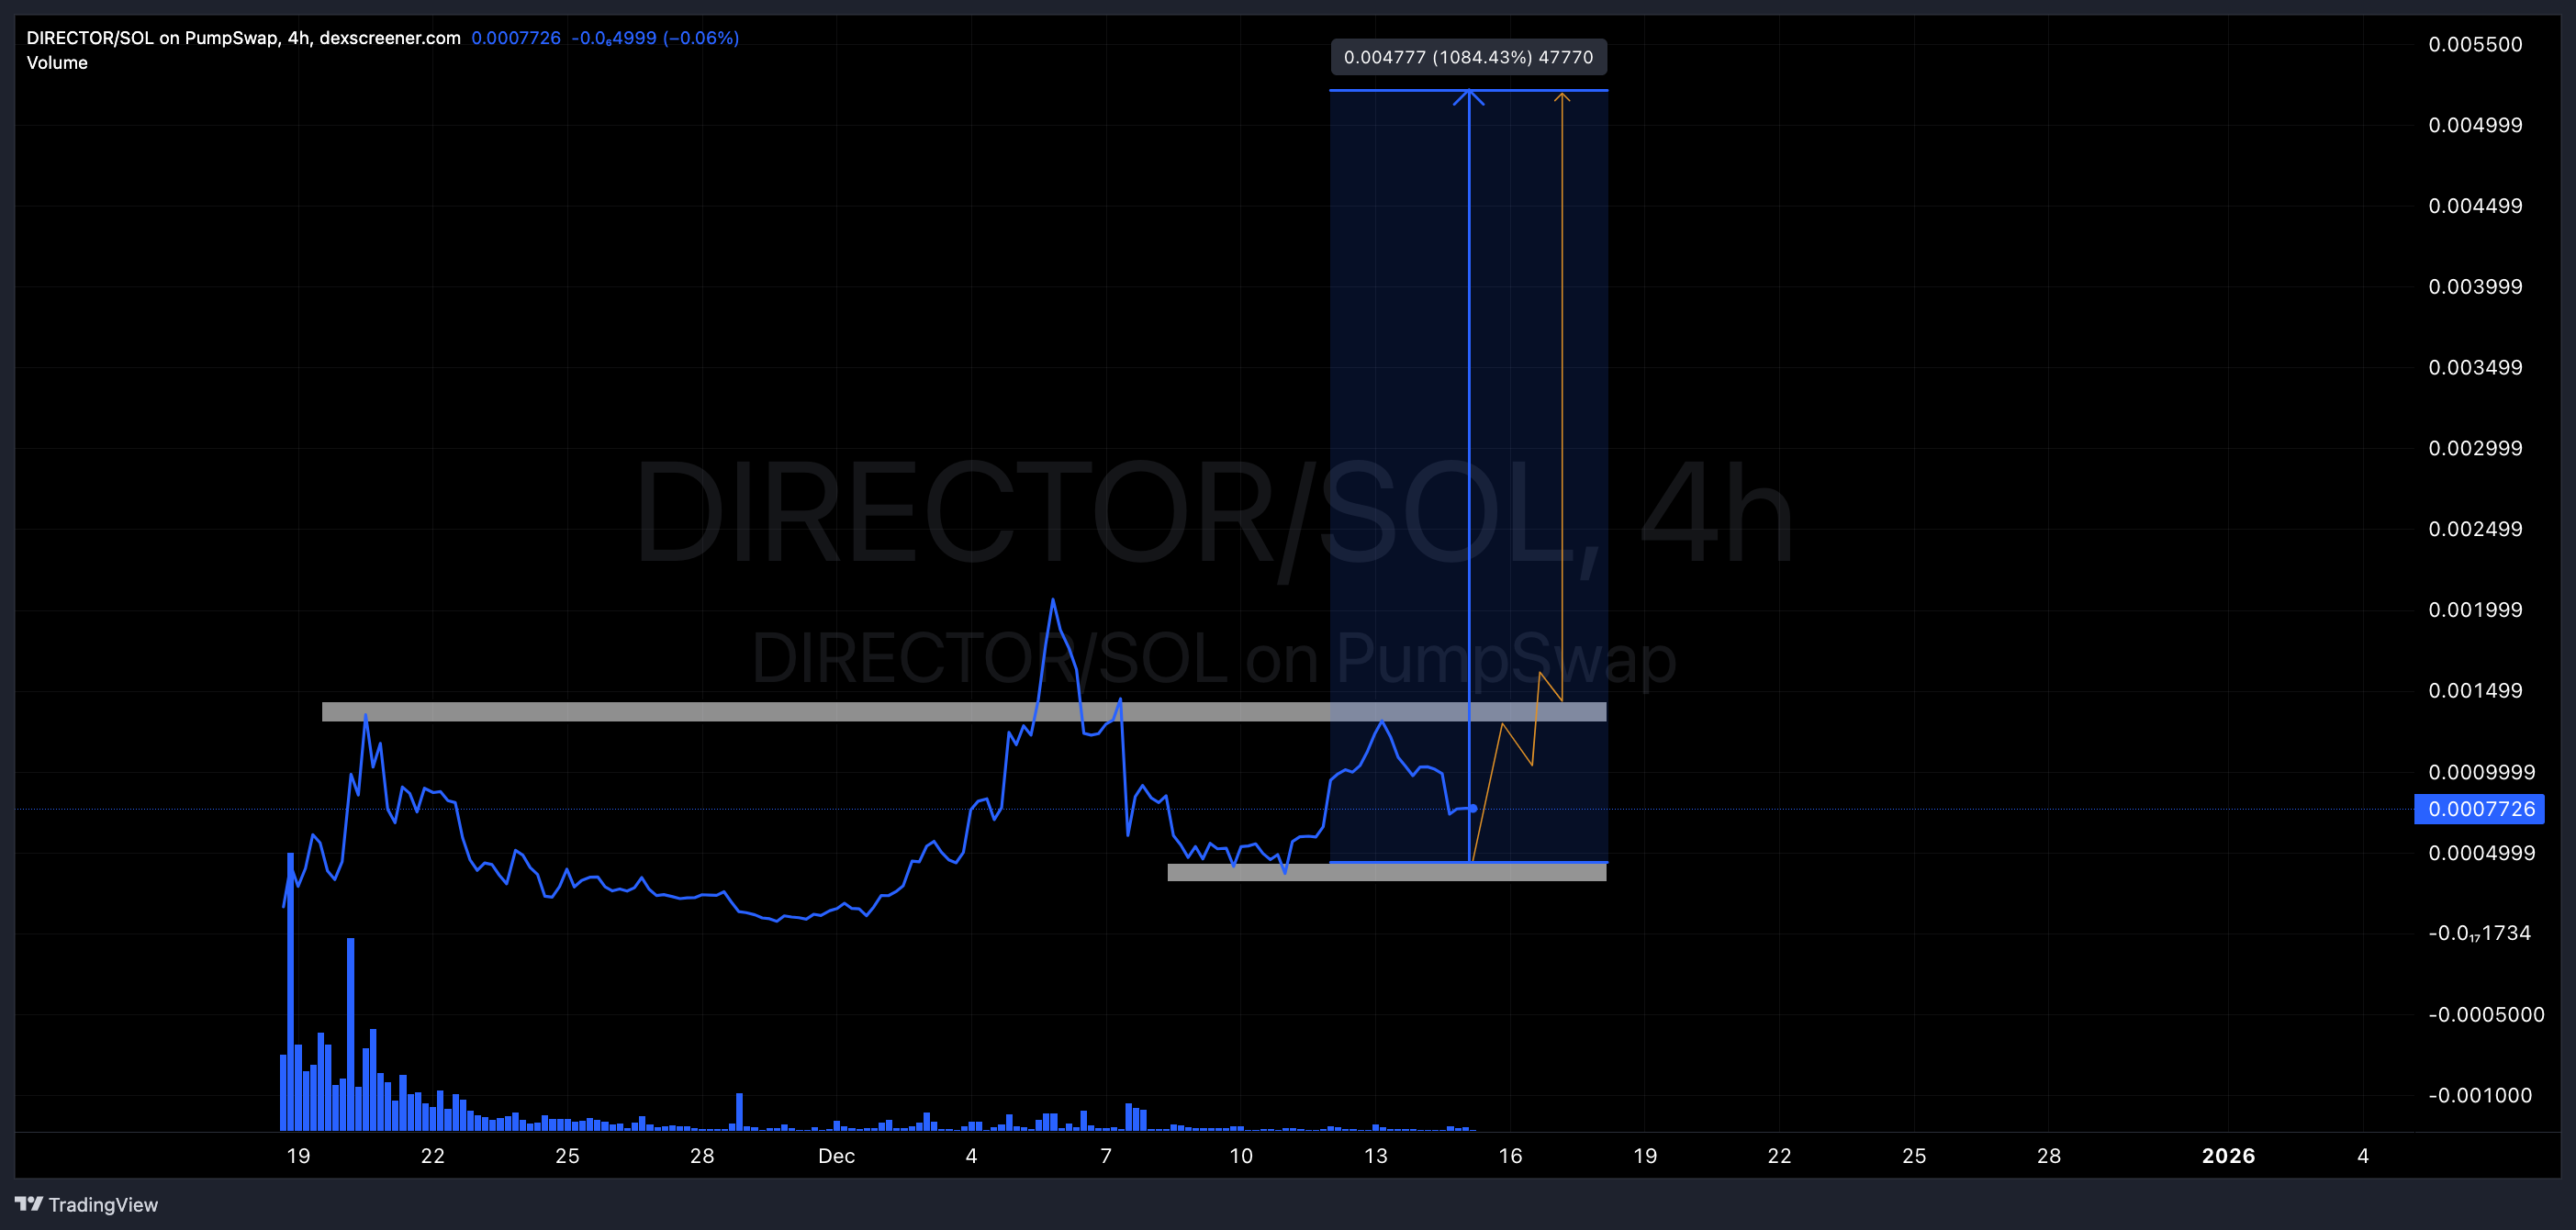Click the TradingView logo icon
The height and width of the screenshot is (1230, 2576).
29,1204
